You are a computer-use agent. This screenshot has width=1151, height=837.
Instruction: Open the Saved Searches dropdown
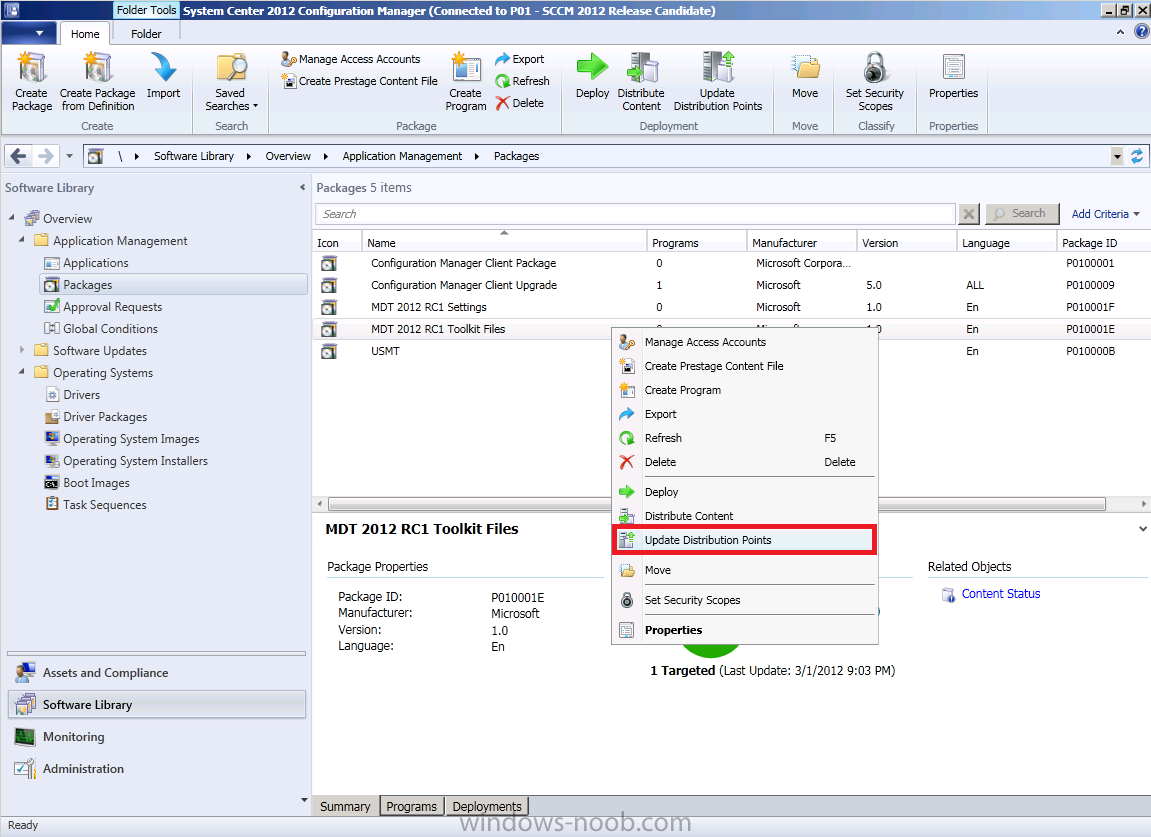(x=231, y=81)
